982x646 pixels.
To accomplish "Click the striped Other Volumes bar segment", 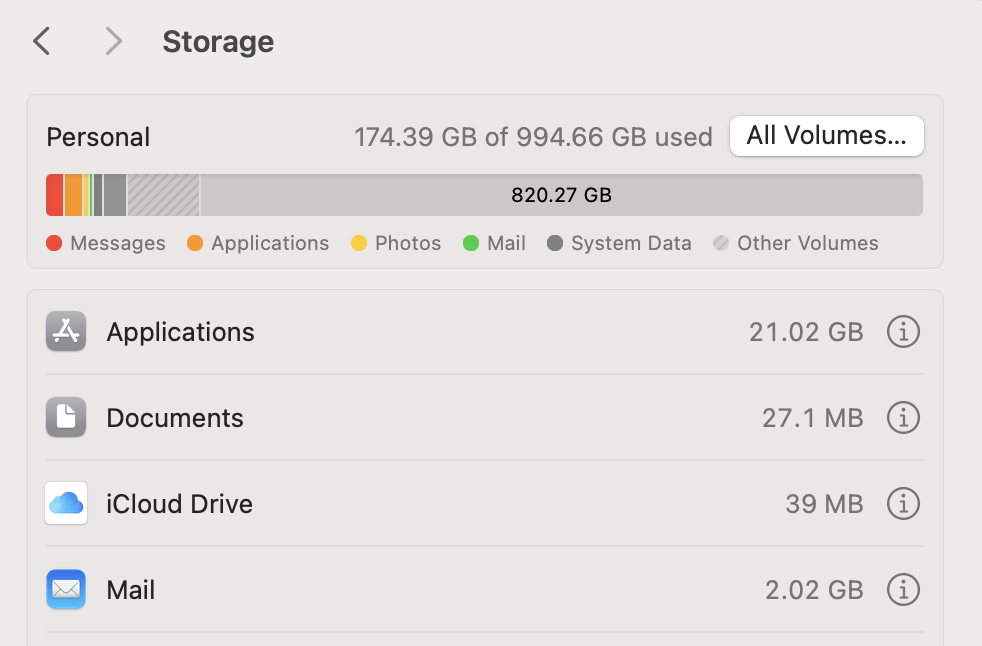I will pos(163,195).
